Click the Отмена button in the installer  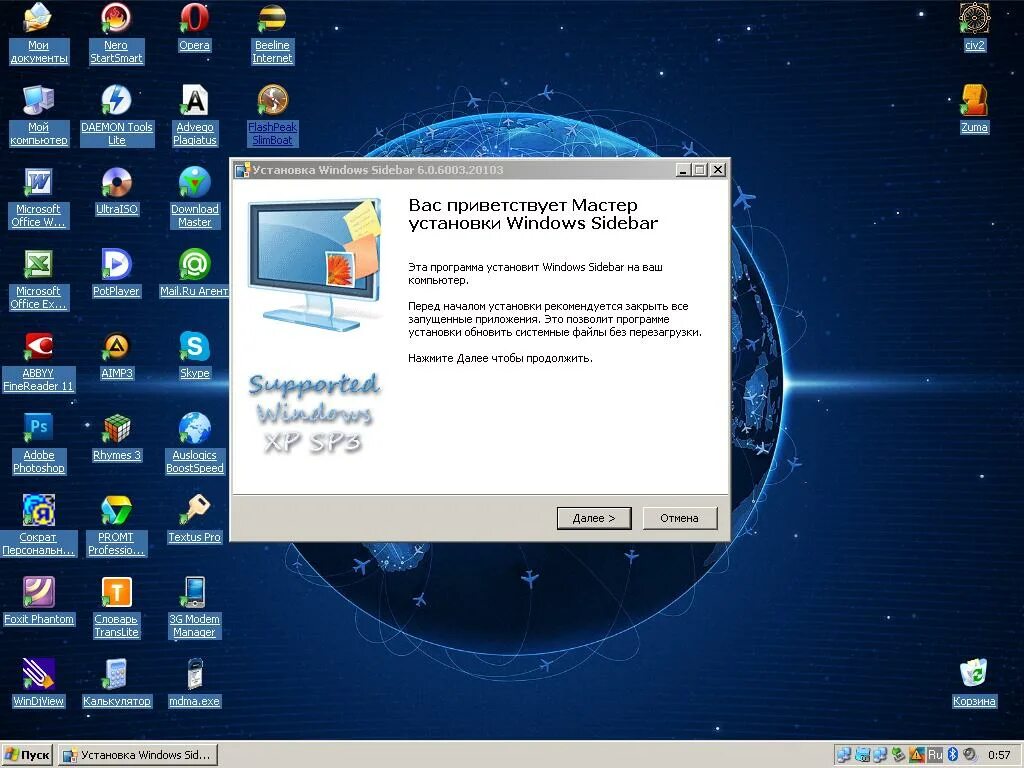click(679, 518)
